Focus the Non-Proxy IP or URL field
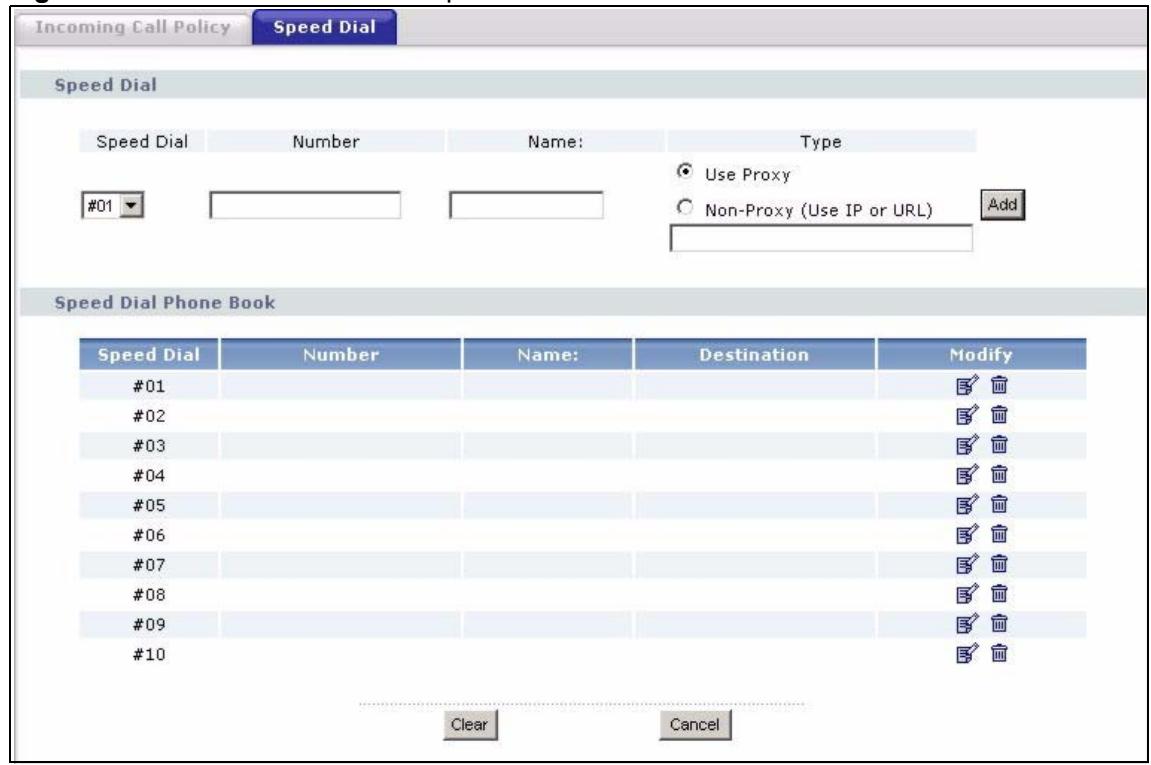Screen dimensions: 1151x765 tap(821, 238)
